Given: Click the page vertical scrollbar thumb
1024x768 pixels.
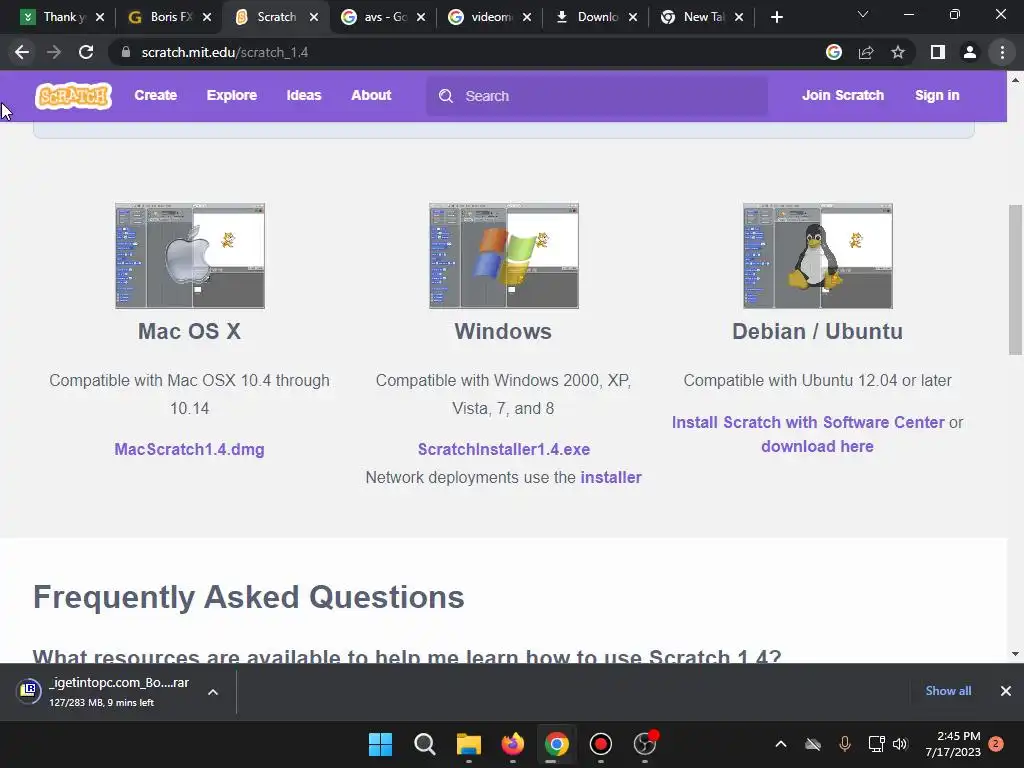Looking at the screenshot, I should [1015, 280].
